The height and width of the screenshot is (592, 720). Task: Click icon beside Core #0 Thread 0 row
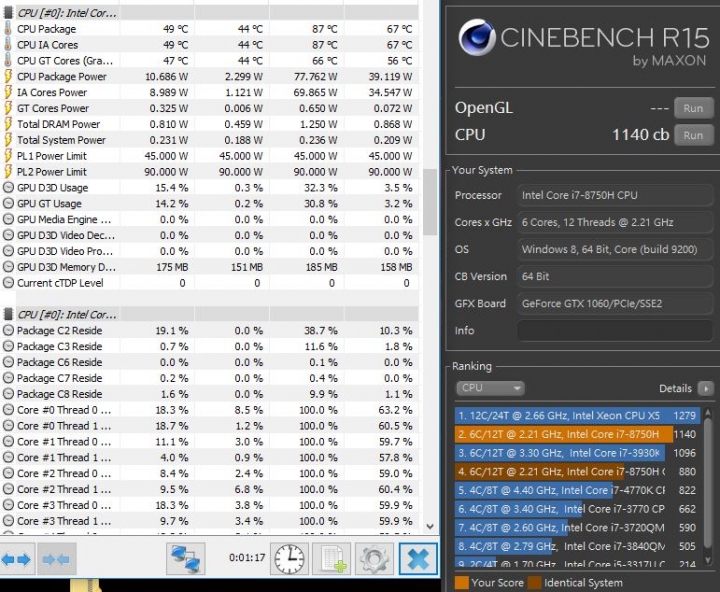(x=8, y=410)
